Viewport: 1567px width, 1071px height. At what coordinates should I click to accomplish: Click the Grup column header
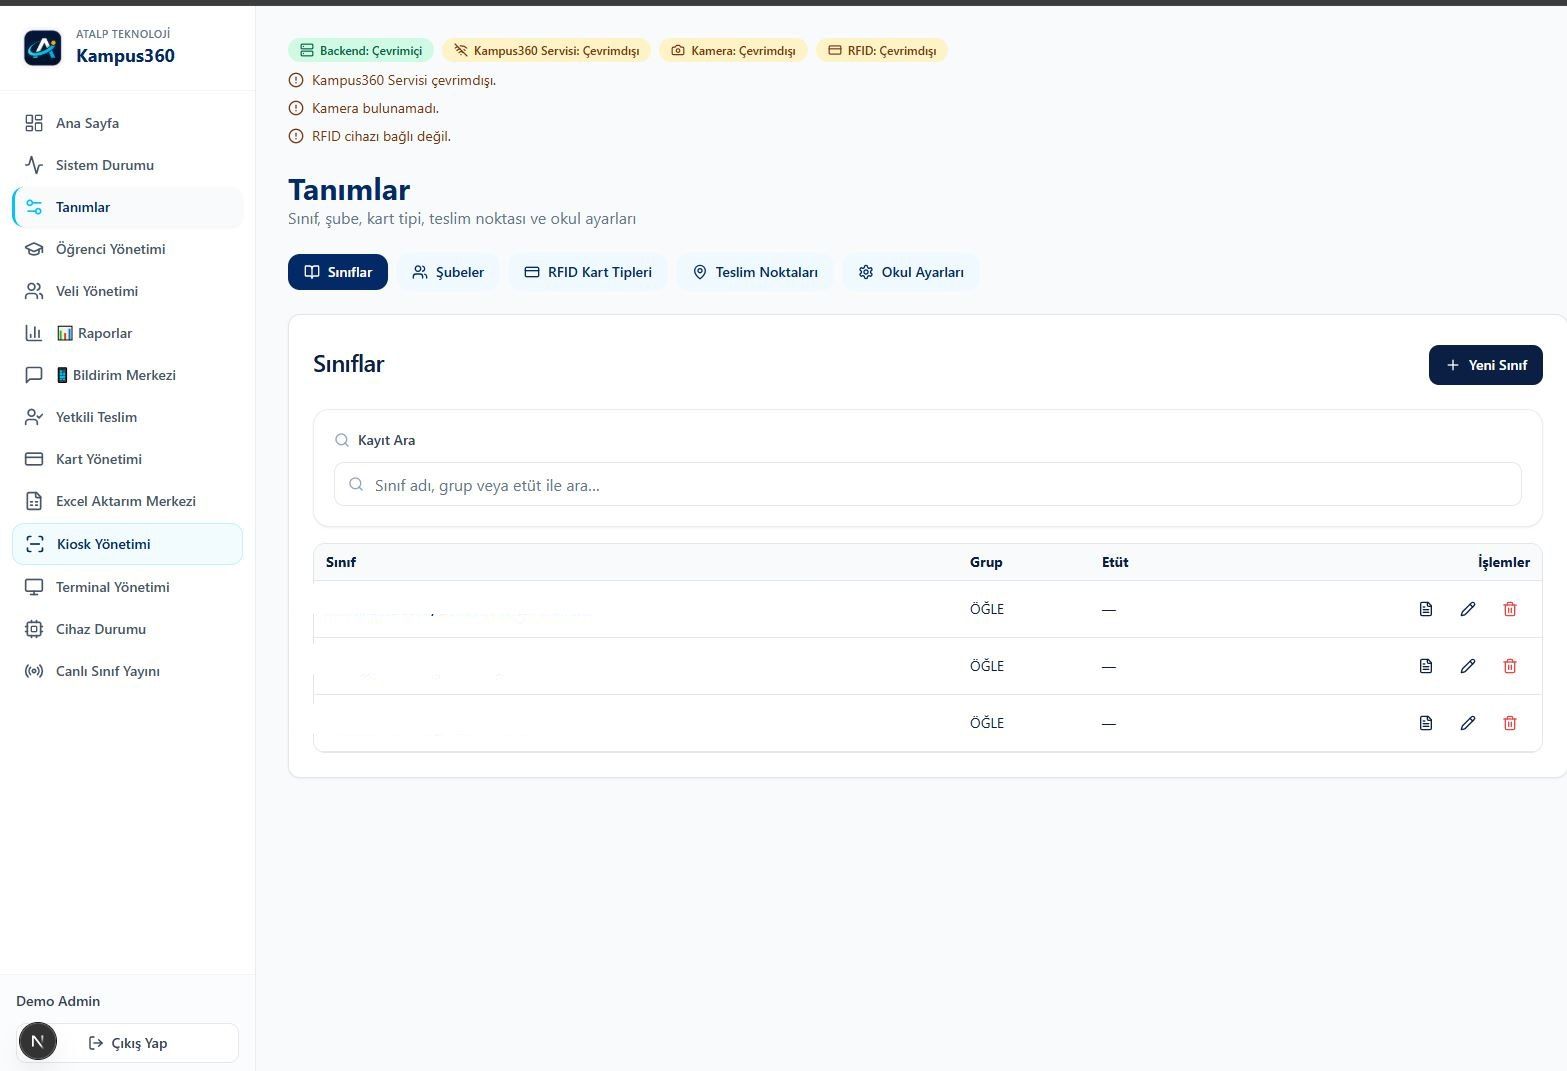[986, 562]
